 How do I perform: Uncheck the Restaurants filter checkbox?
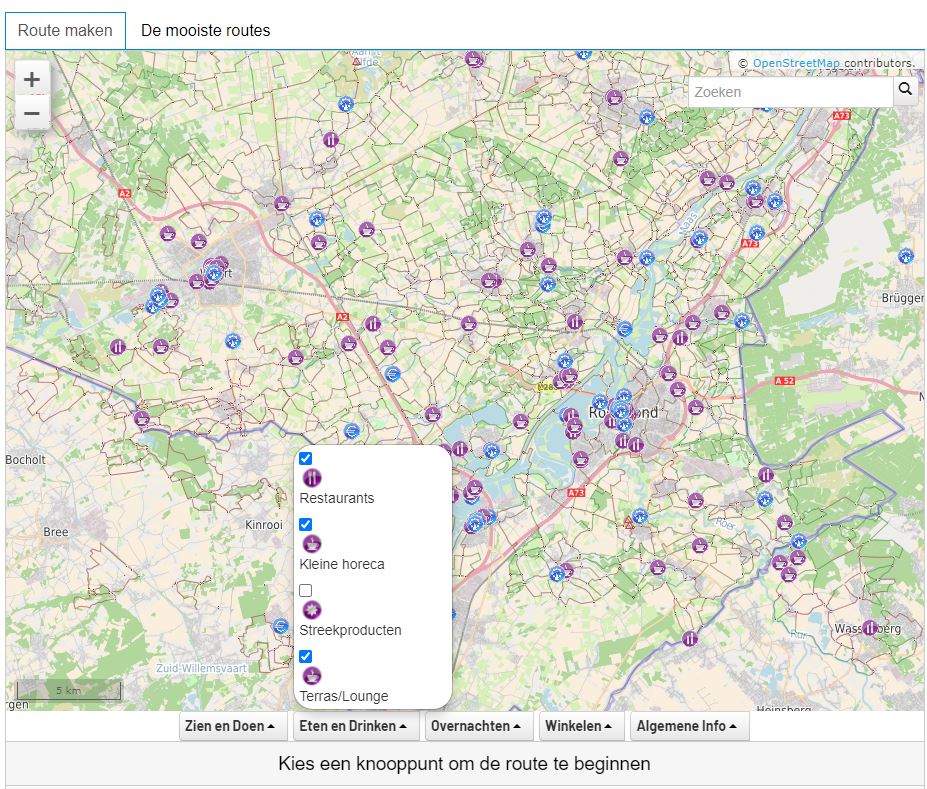[x=305, y=458]
